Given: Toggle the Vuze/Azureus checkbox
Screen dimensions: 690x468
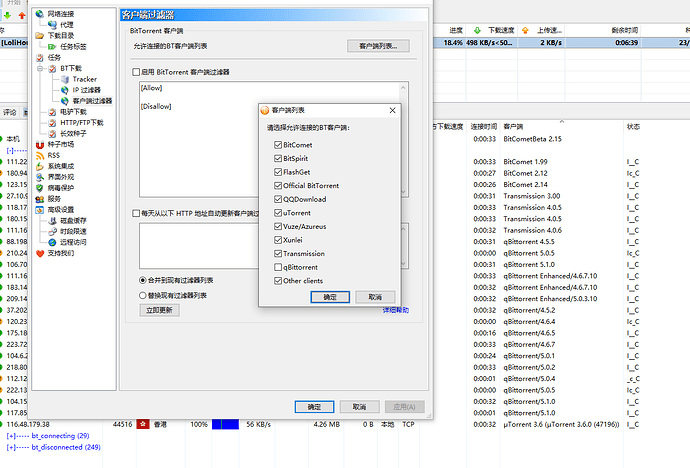Looking at the screenshot, I should coord(278,227).
